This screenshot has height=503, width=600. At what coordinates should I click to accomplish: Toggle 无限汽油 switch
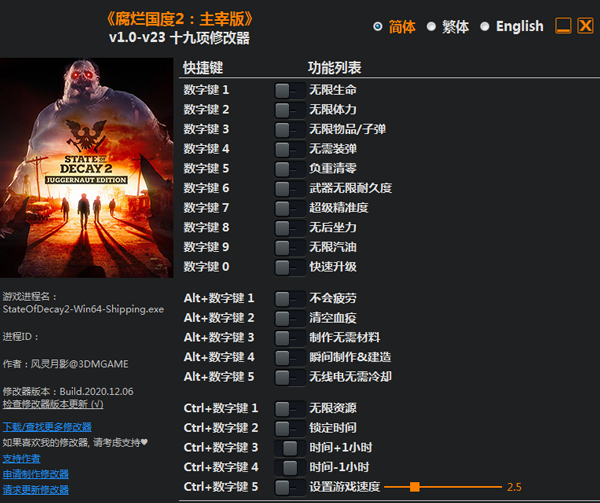click(290, 247)
